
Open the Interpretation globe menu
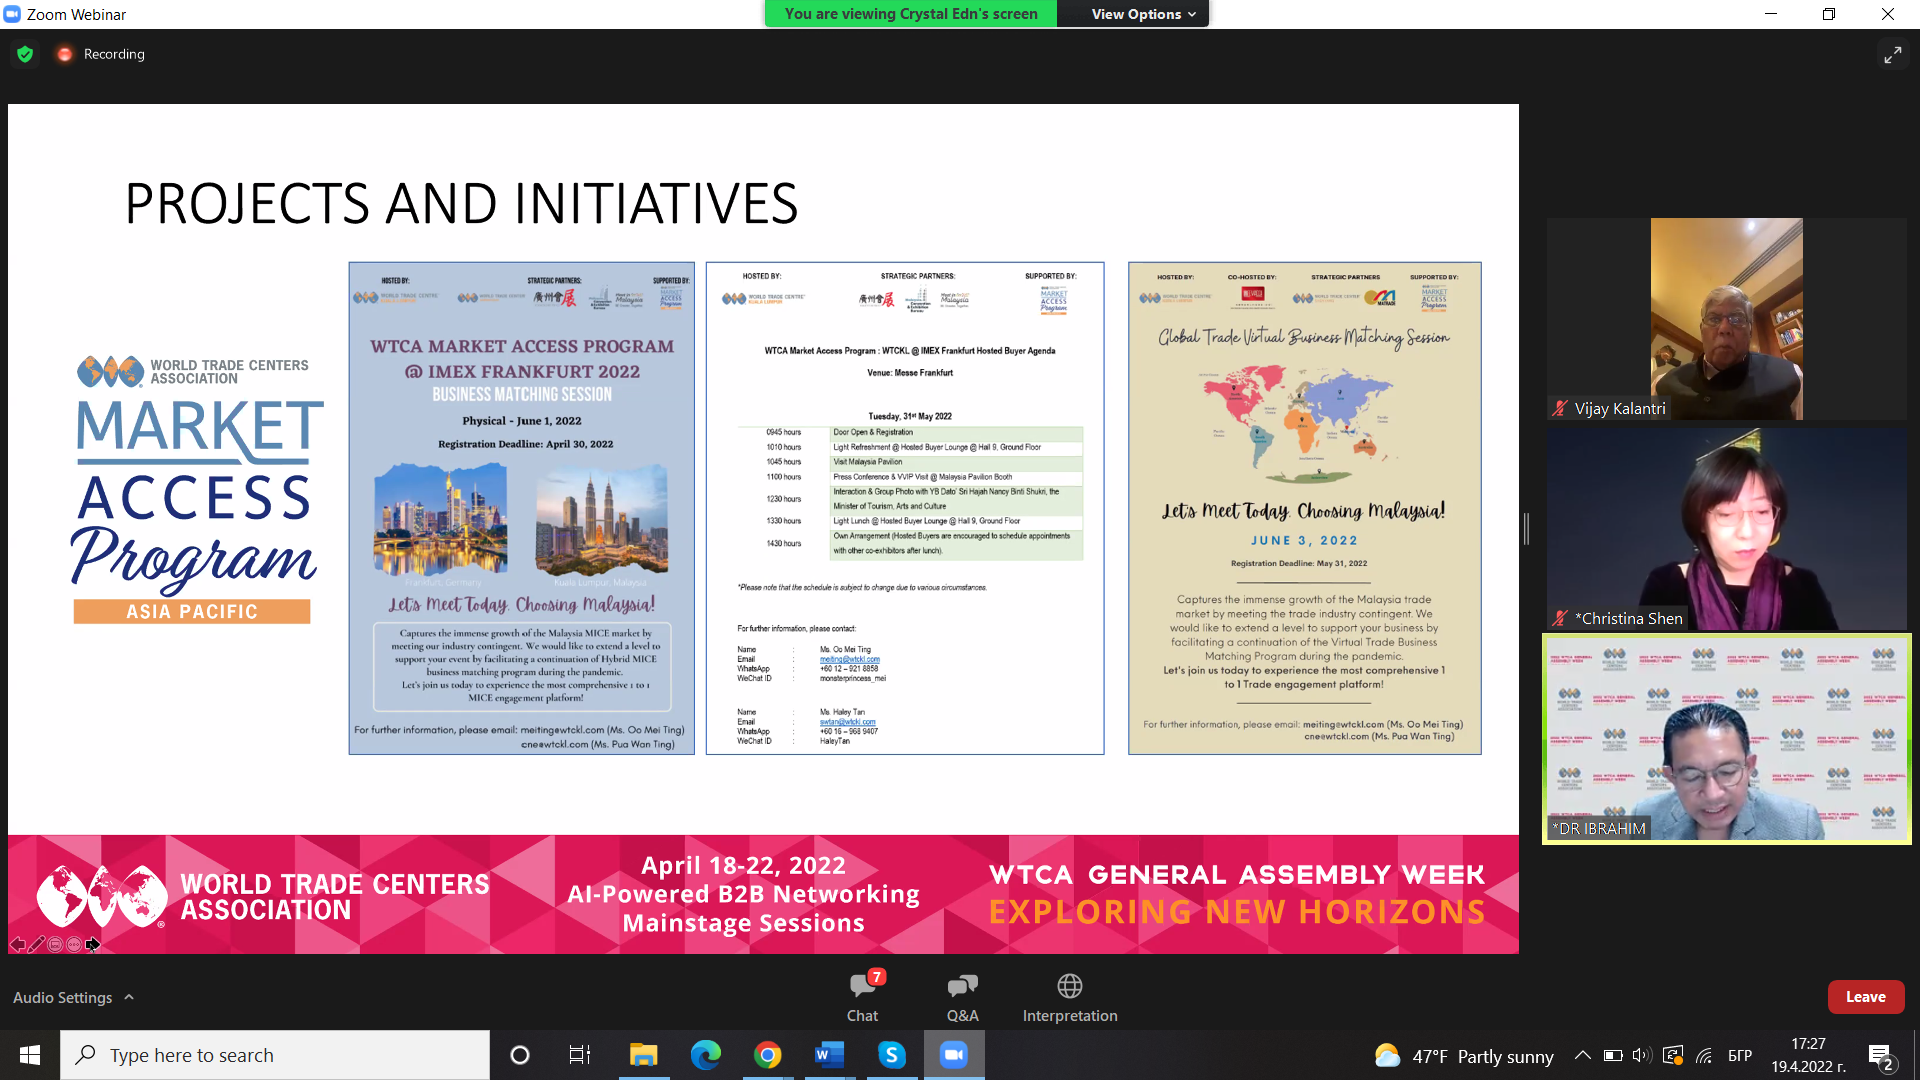[1069, 997]
